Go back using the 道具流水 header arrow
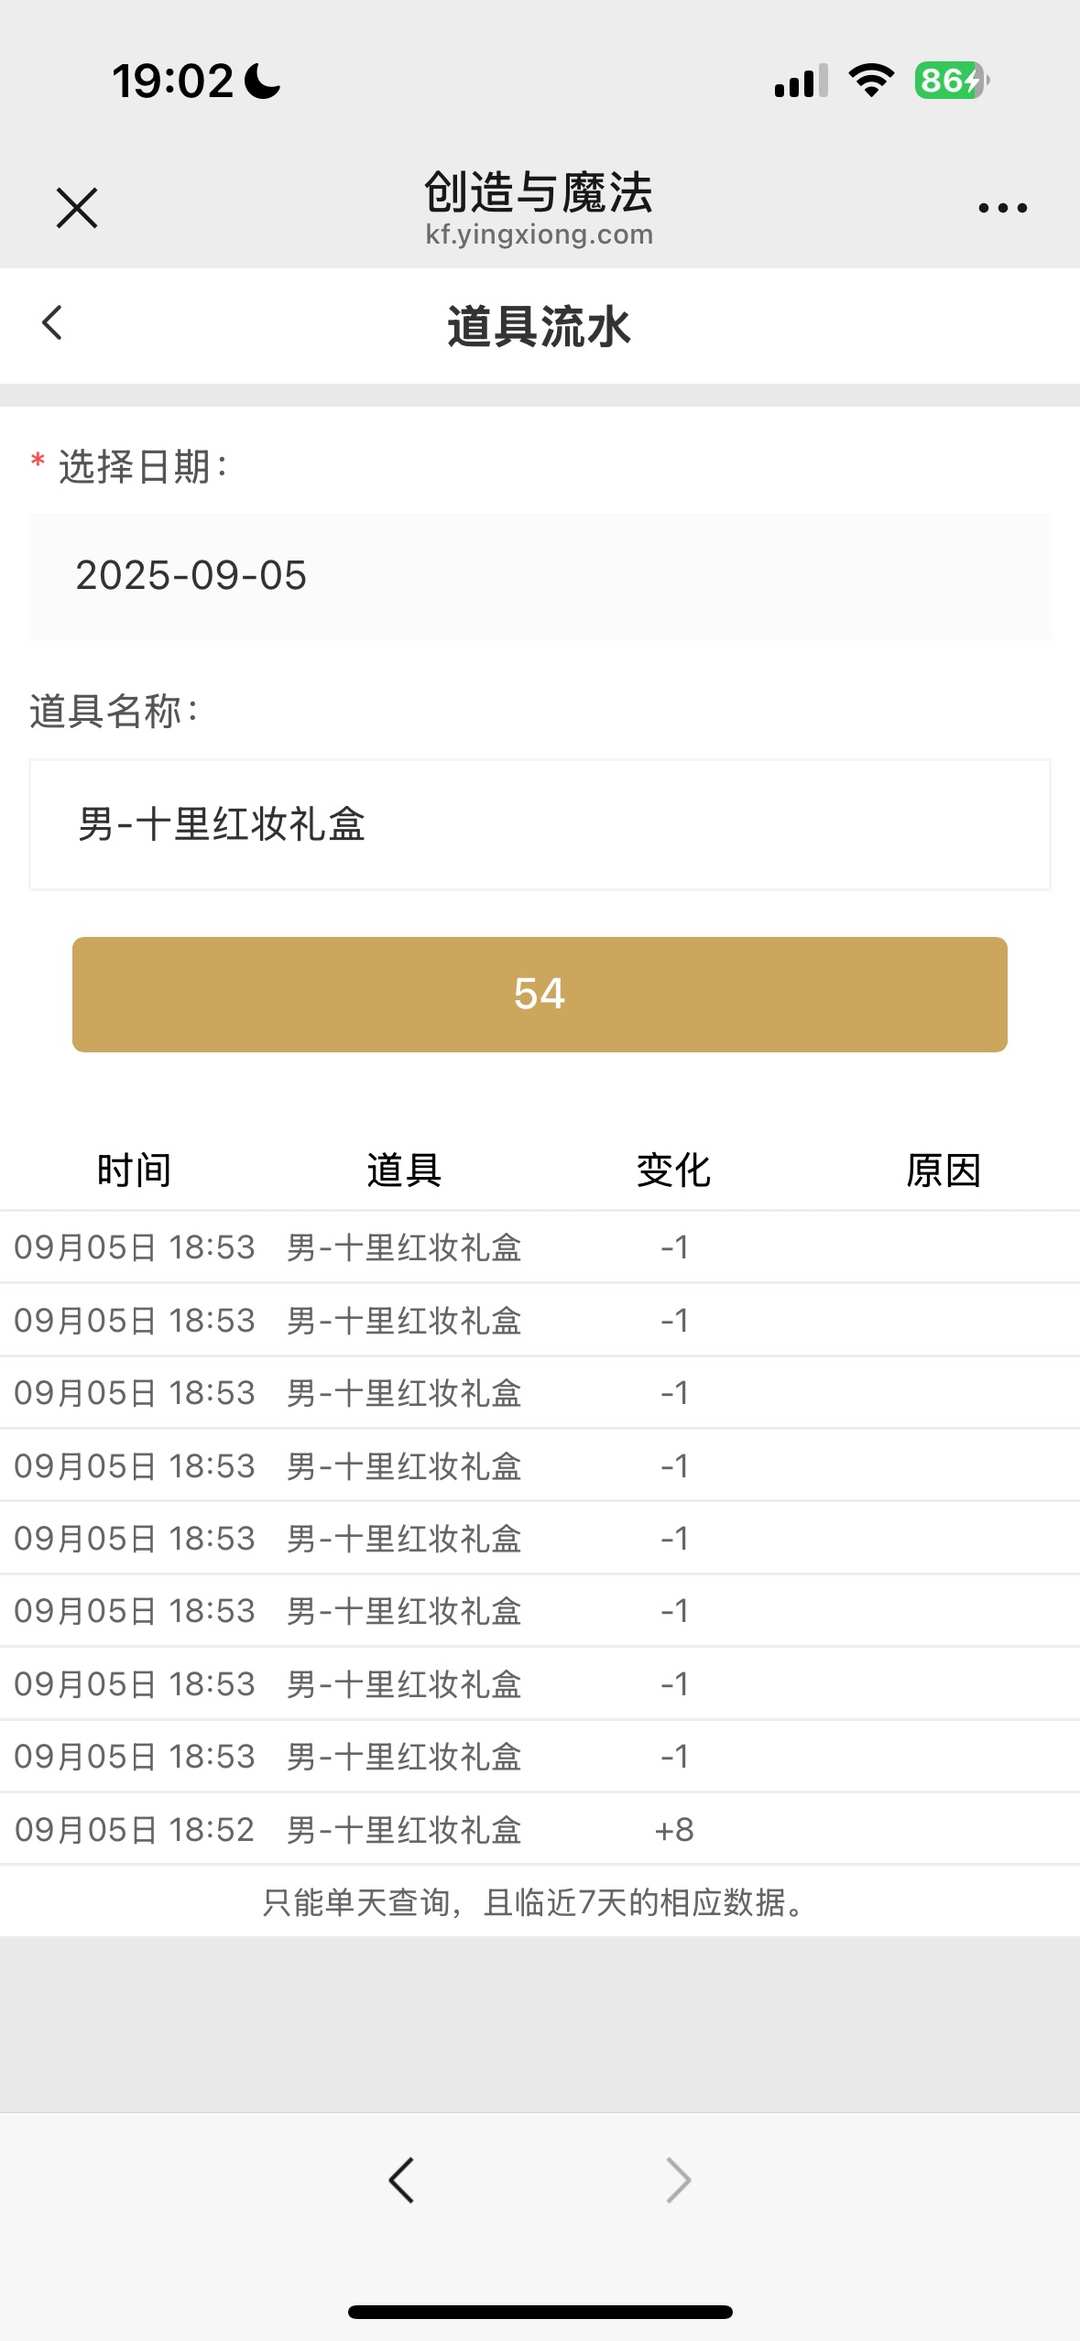Viewport: 1080px width, 2341px height. pos(53,323)
